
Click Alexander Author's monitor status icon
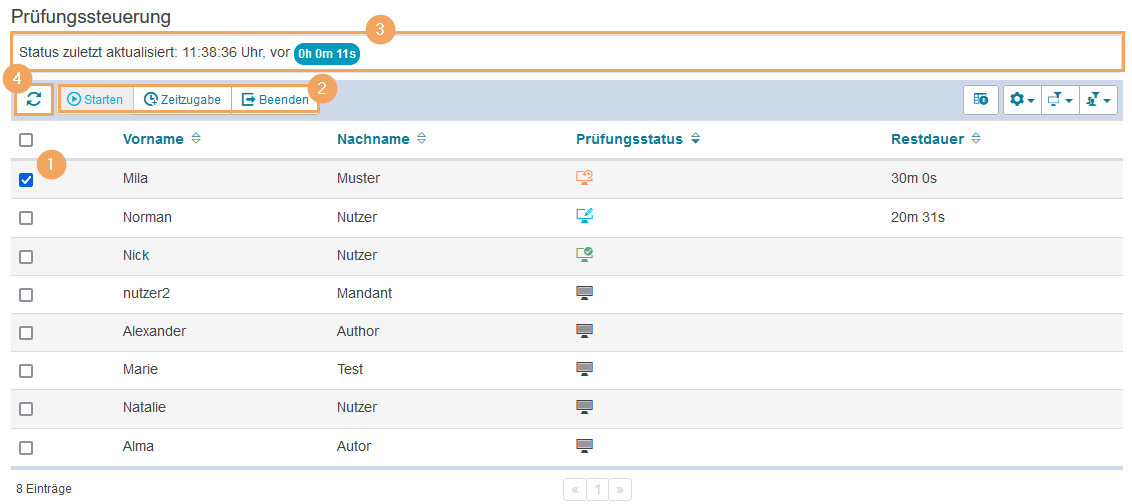pyautogui.click(x=584, y=331)
